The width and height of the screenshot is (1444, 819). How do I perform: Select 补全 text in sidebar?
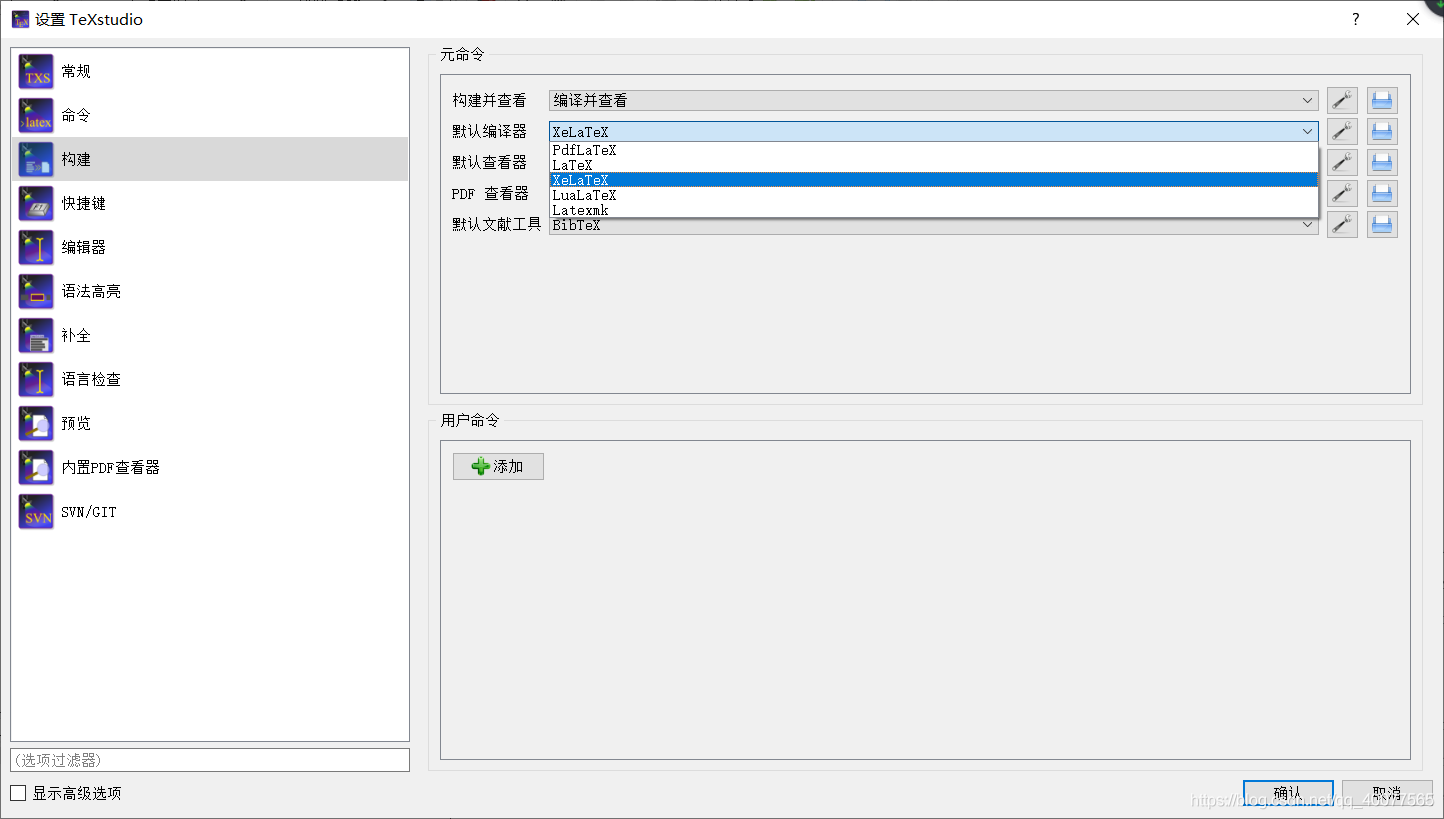pyautogui.click(x=76, y=336)
